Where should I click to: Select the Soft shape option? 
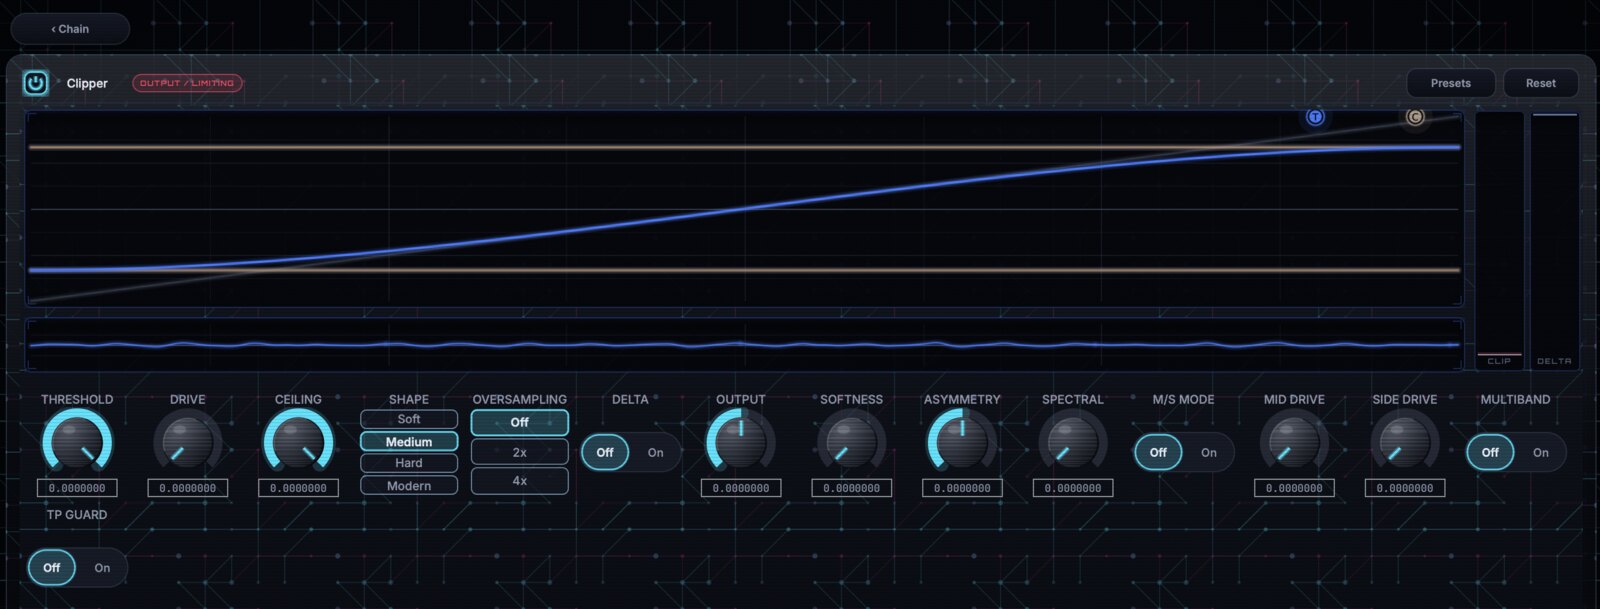(x=409, y=419)
